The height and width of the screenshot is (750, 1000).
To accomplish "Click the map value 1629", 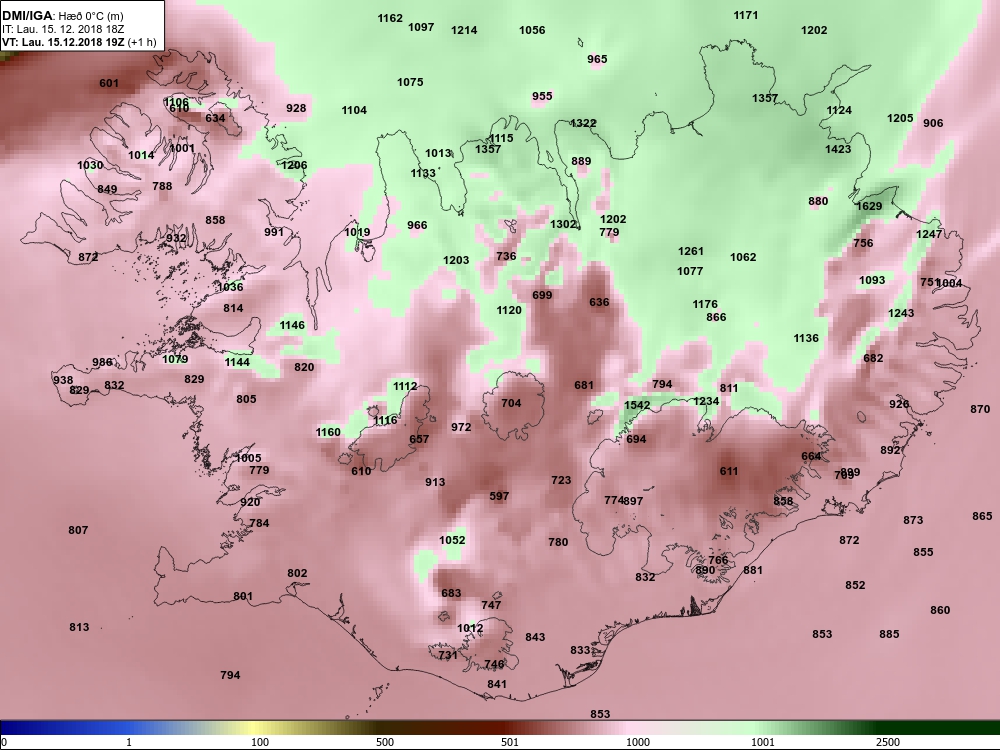I will (x=869, y=206).
